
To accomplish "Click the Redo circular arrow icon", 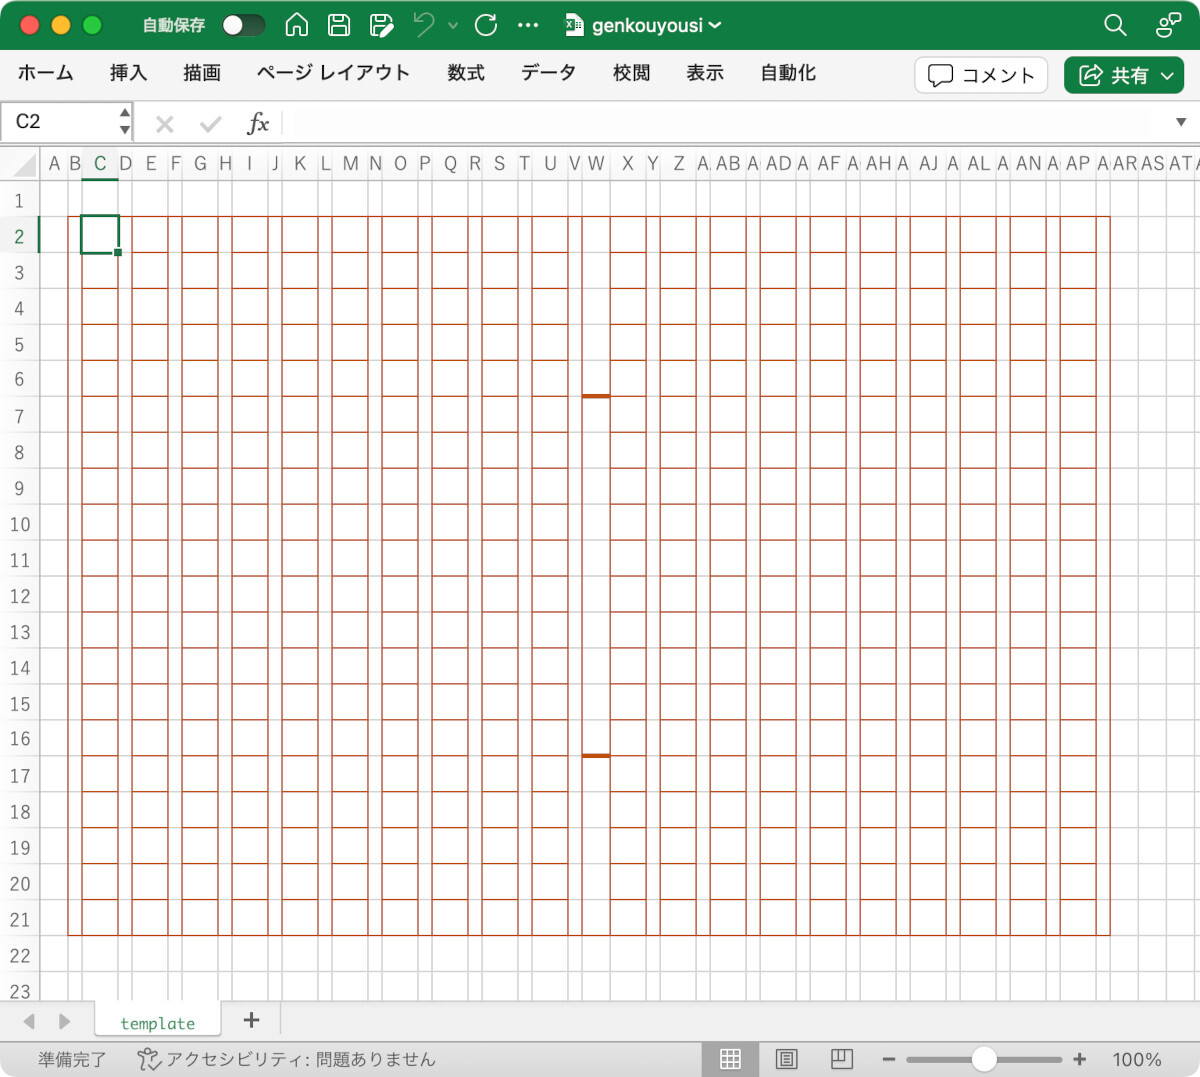I will coord(486,25).
